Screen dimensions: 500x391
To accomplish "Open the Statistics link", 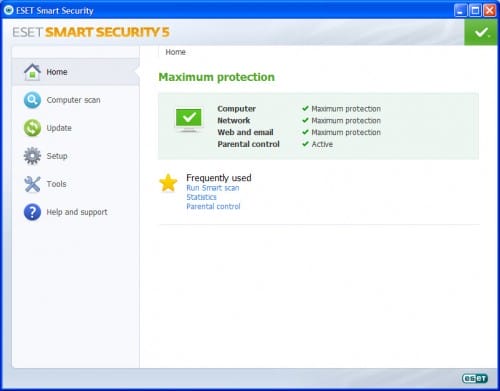I will [201, 197].
